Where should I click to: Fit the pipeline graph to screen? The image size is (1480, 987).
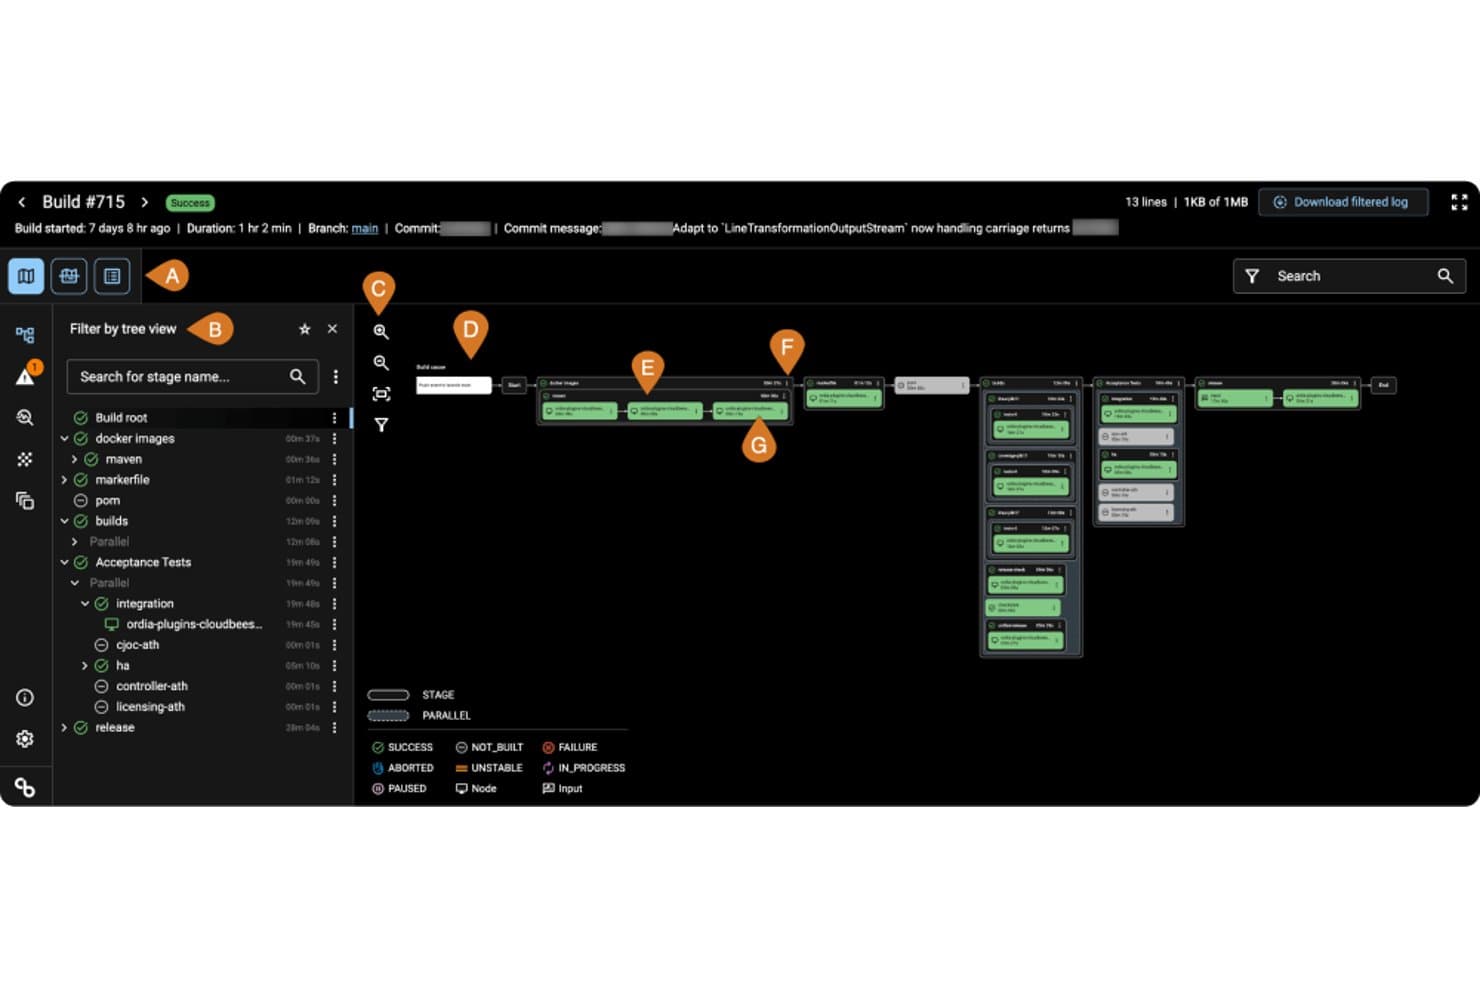(381, 394)
